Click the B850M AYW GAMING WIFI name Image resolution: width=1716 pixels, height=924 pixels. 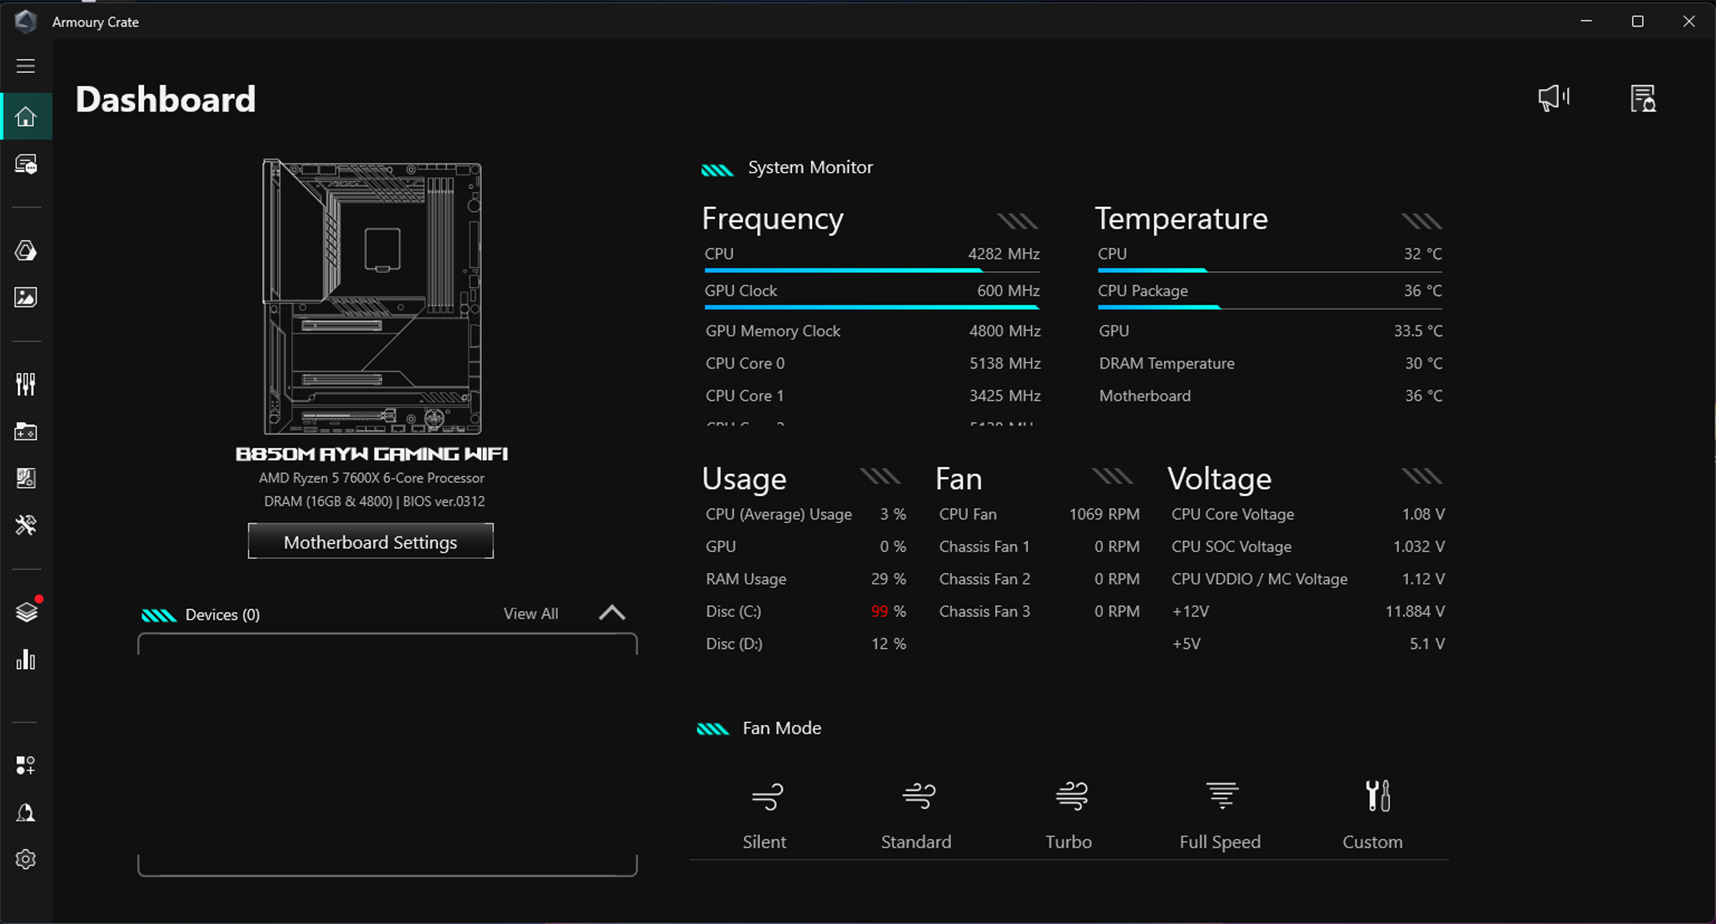(371, 454)
